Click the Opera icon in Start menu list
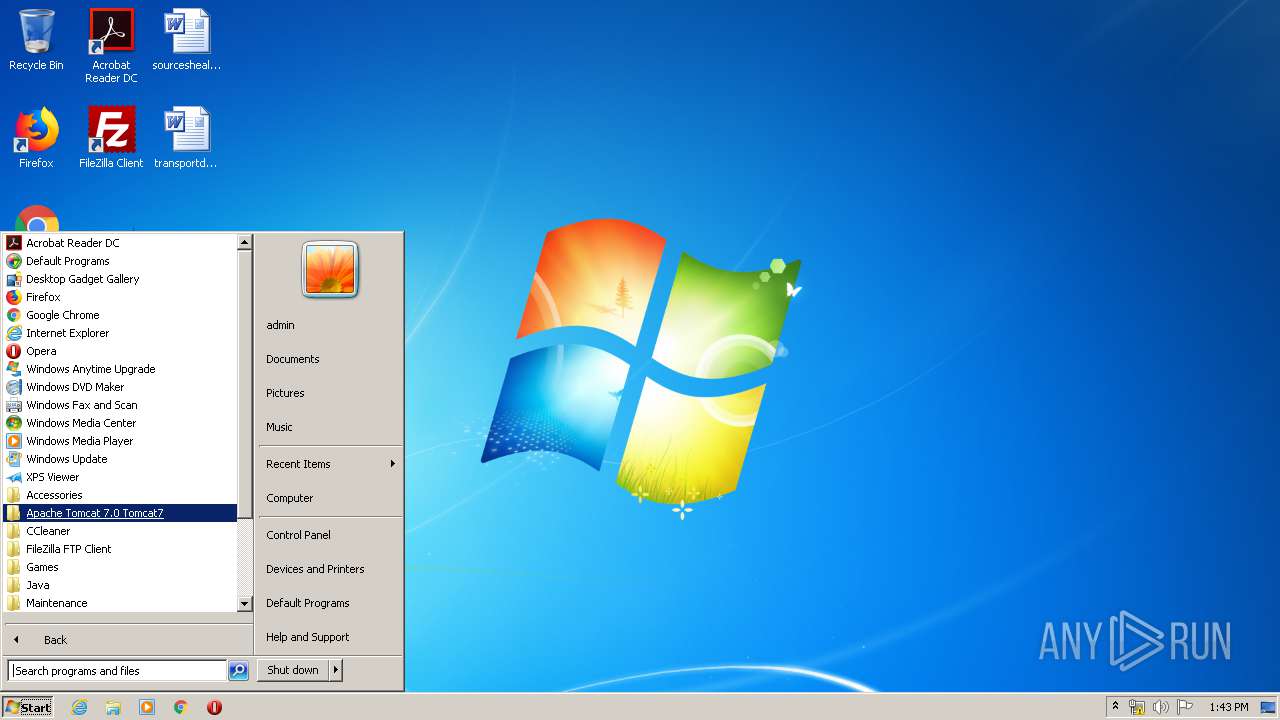Screen dimensions: 1280x720 (14, 351)
